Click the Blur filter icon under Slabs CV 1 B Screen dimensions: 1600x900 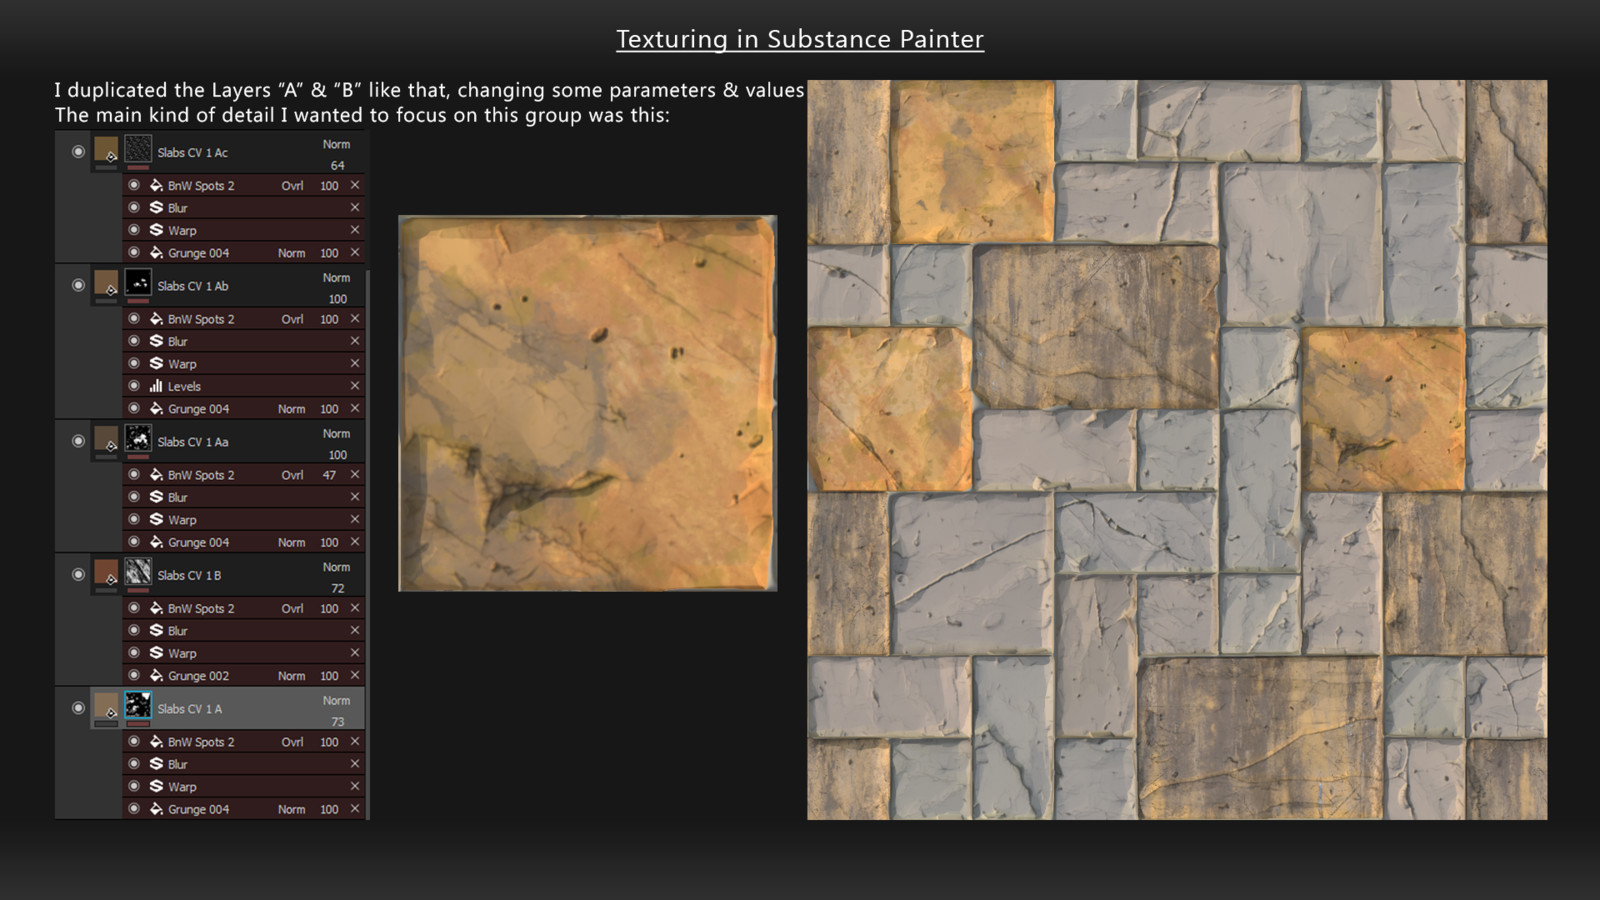pyautogui.click(x=156, y=631)
